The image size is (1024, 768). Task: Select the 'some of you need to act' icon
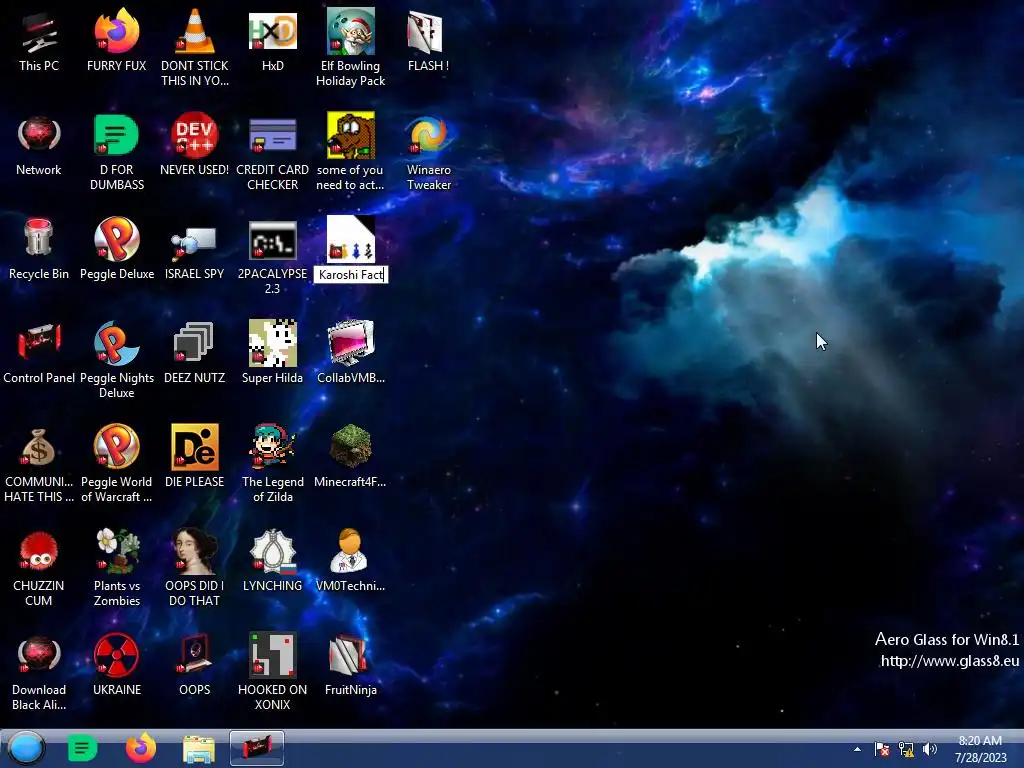pos(351,152)
